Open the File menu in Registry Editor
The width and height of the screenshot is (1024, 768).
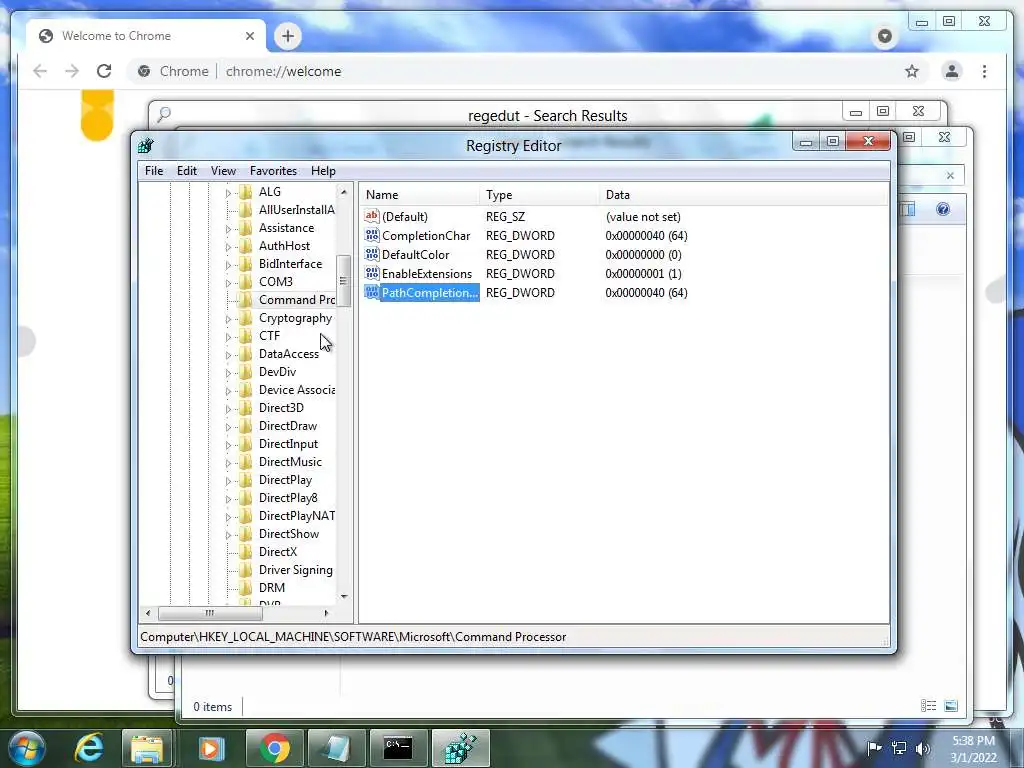coord(154,170)
